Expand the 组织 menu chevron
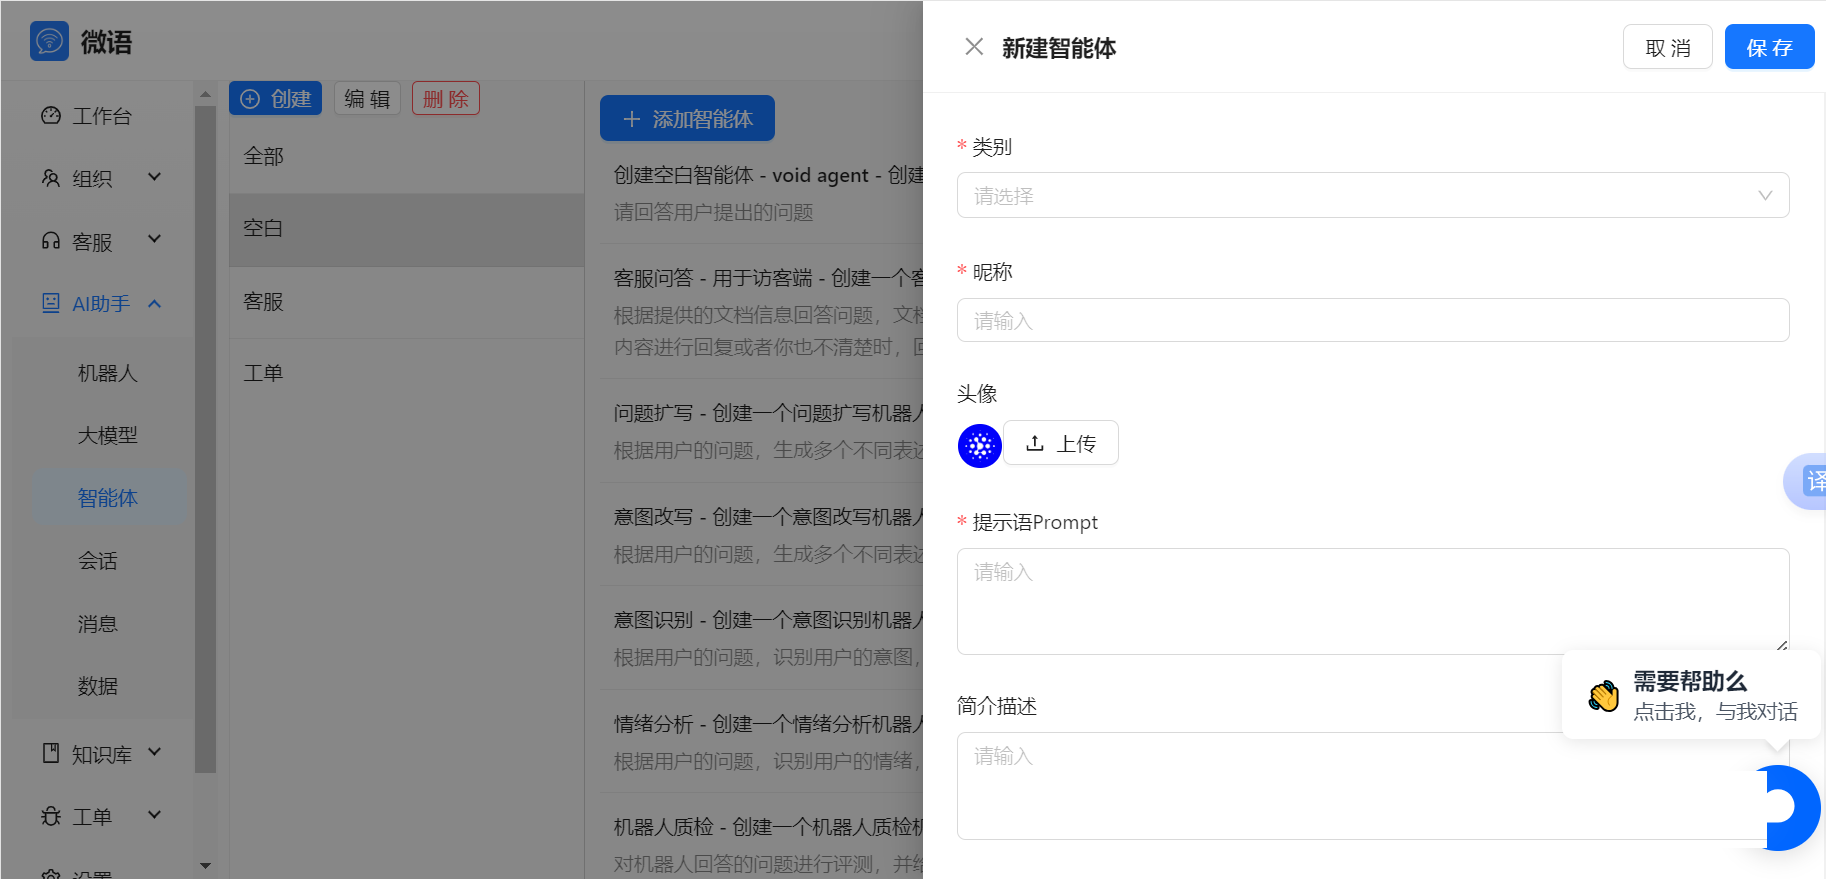 pyautogui.click(x=154, y=177)
